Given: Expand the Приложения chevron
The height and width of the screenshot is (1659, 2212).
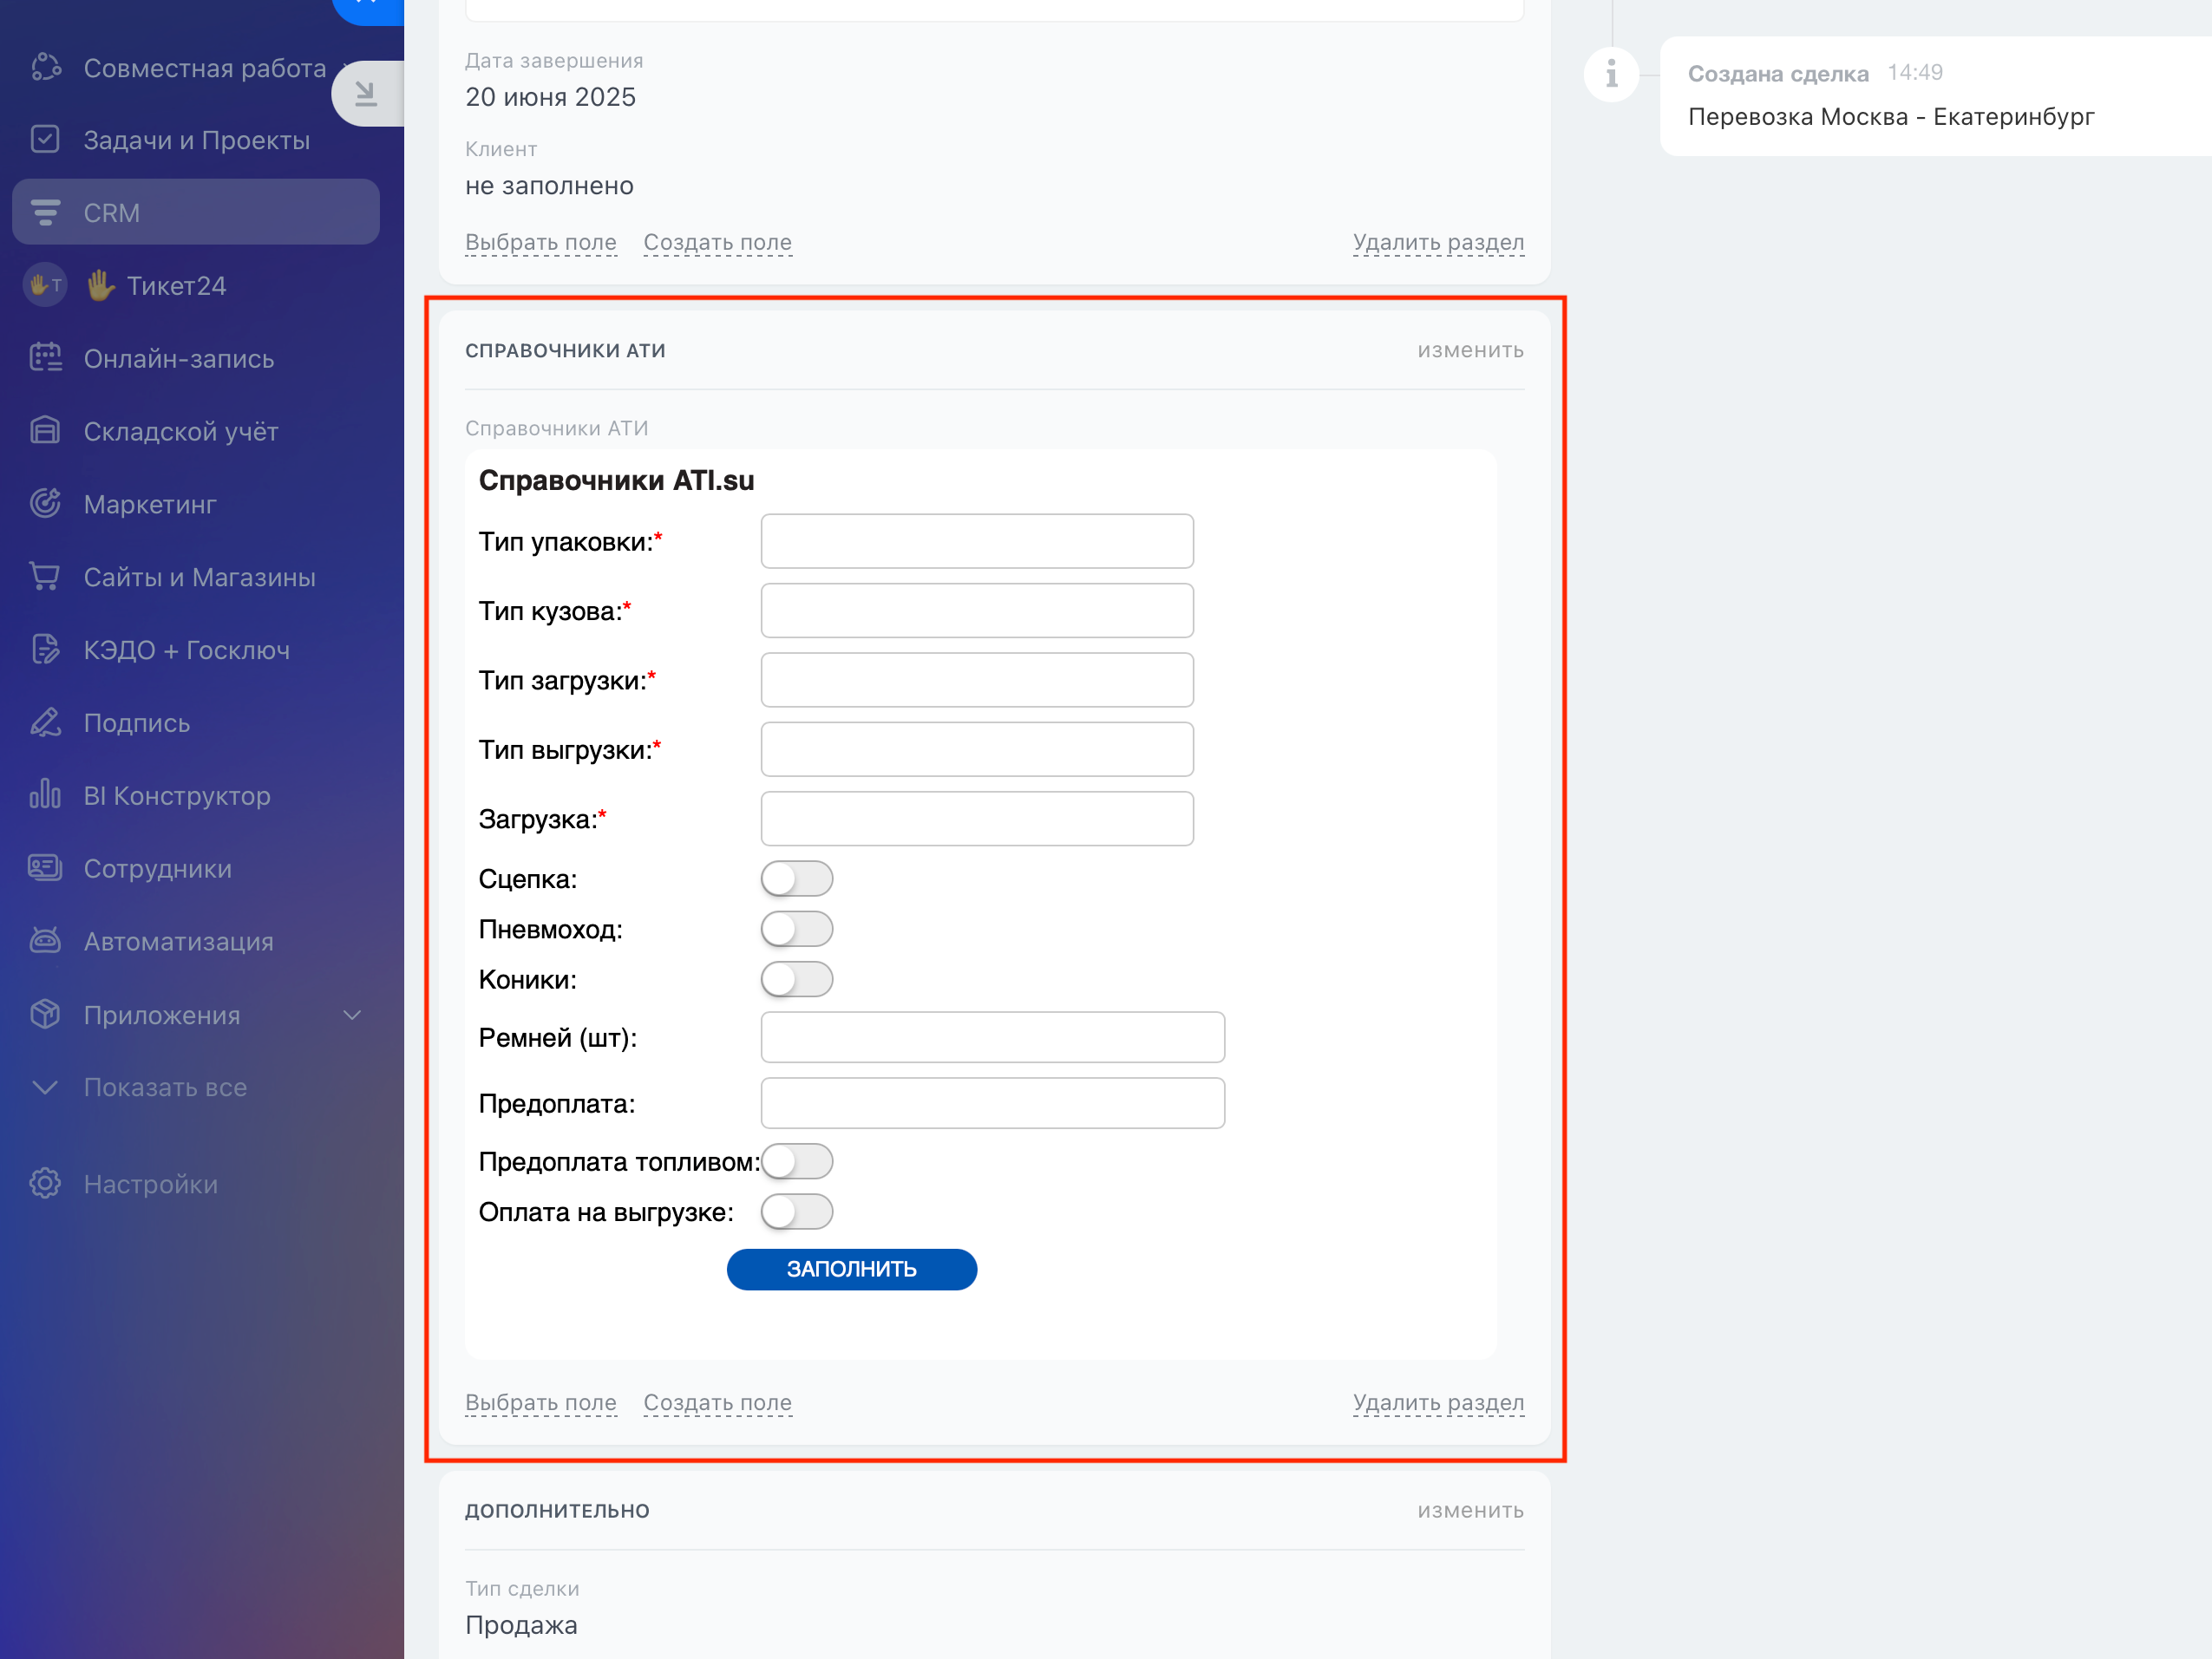Looking at the screenshot, I should point(352,1015).
